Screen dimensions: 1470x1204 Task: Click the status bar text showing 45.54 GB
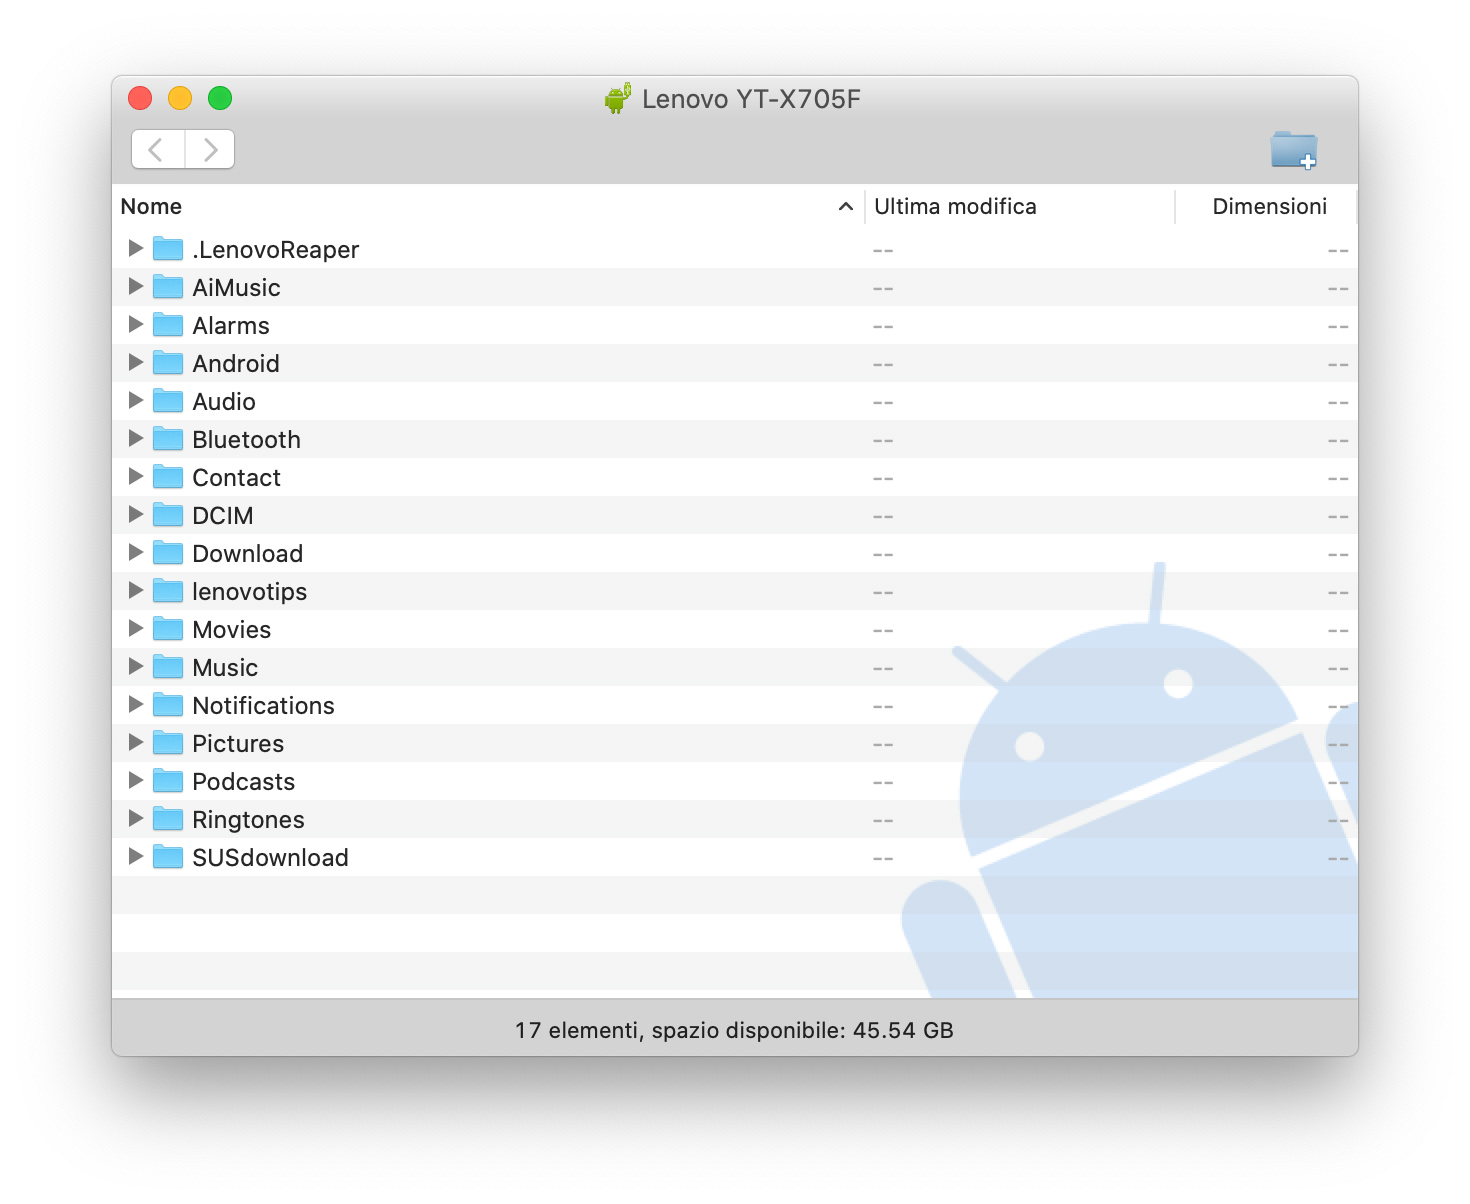pos(734,1030)
